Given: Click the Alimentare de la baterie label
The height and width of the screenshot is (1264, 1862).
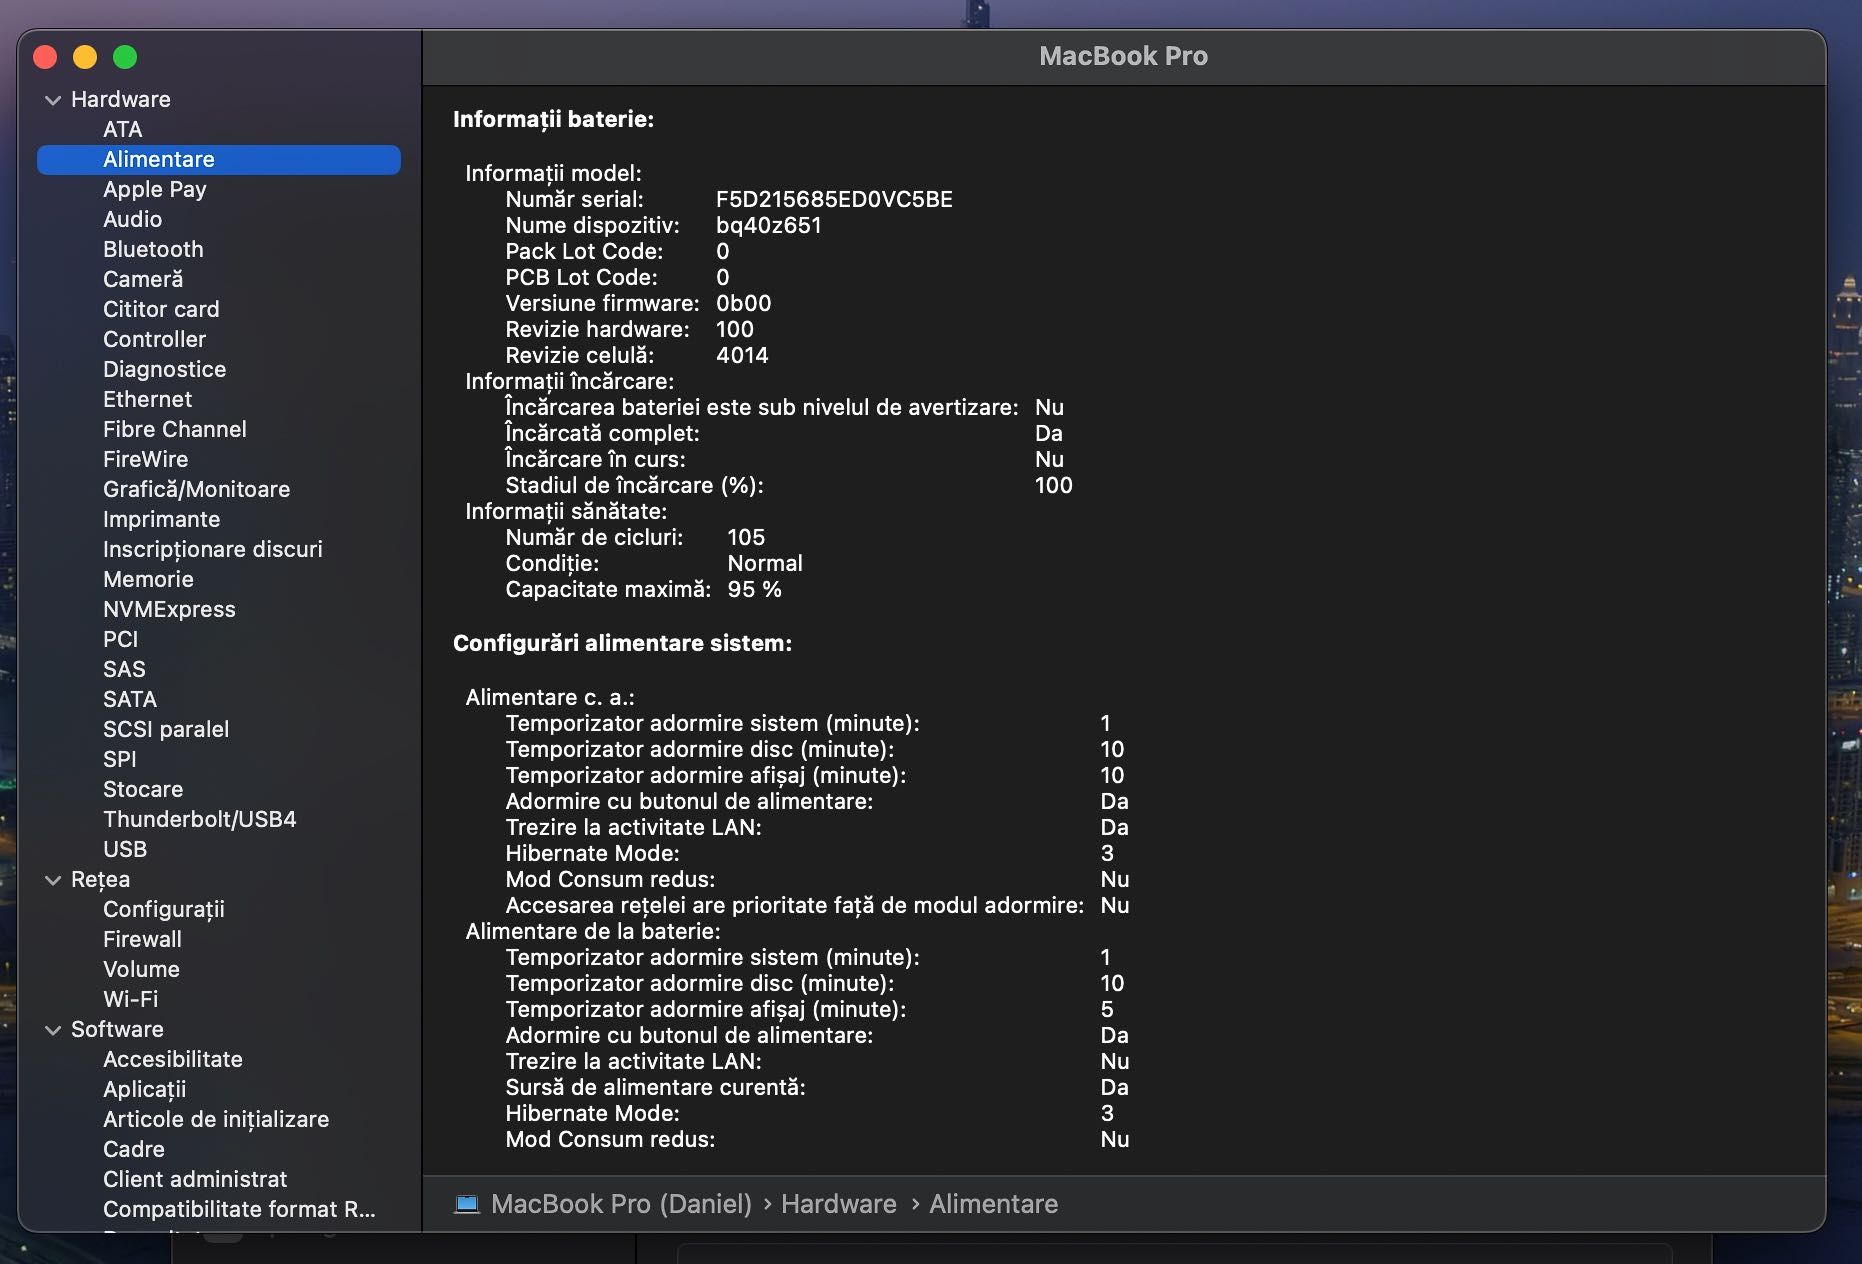Looking at the screenshot, I should pos(593,932).
